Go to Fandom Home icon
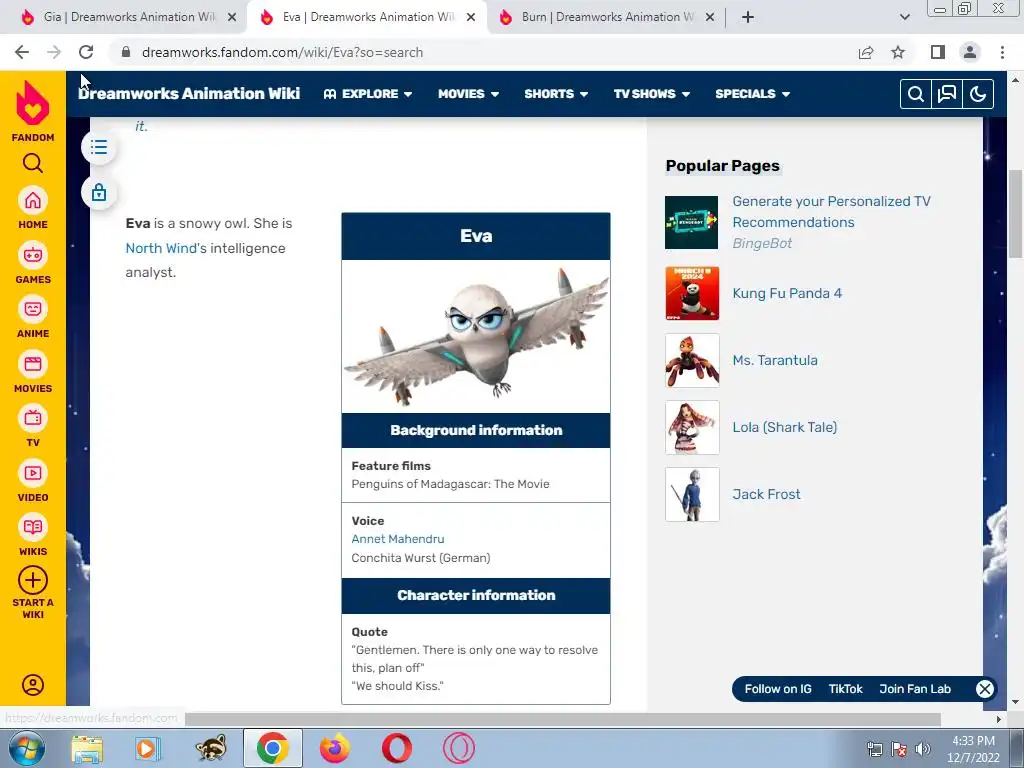This screenshot has height=768, width=1024. [33, 200]
